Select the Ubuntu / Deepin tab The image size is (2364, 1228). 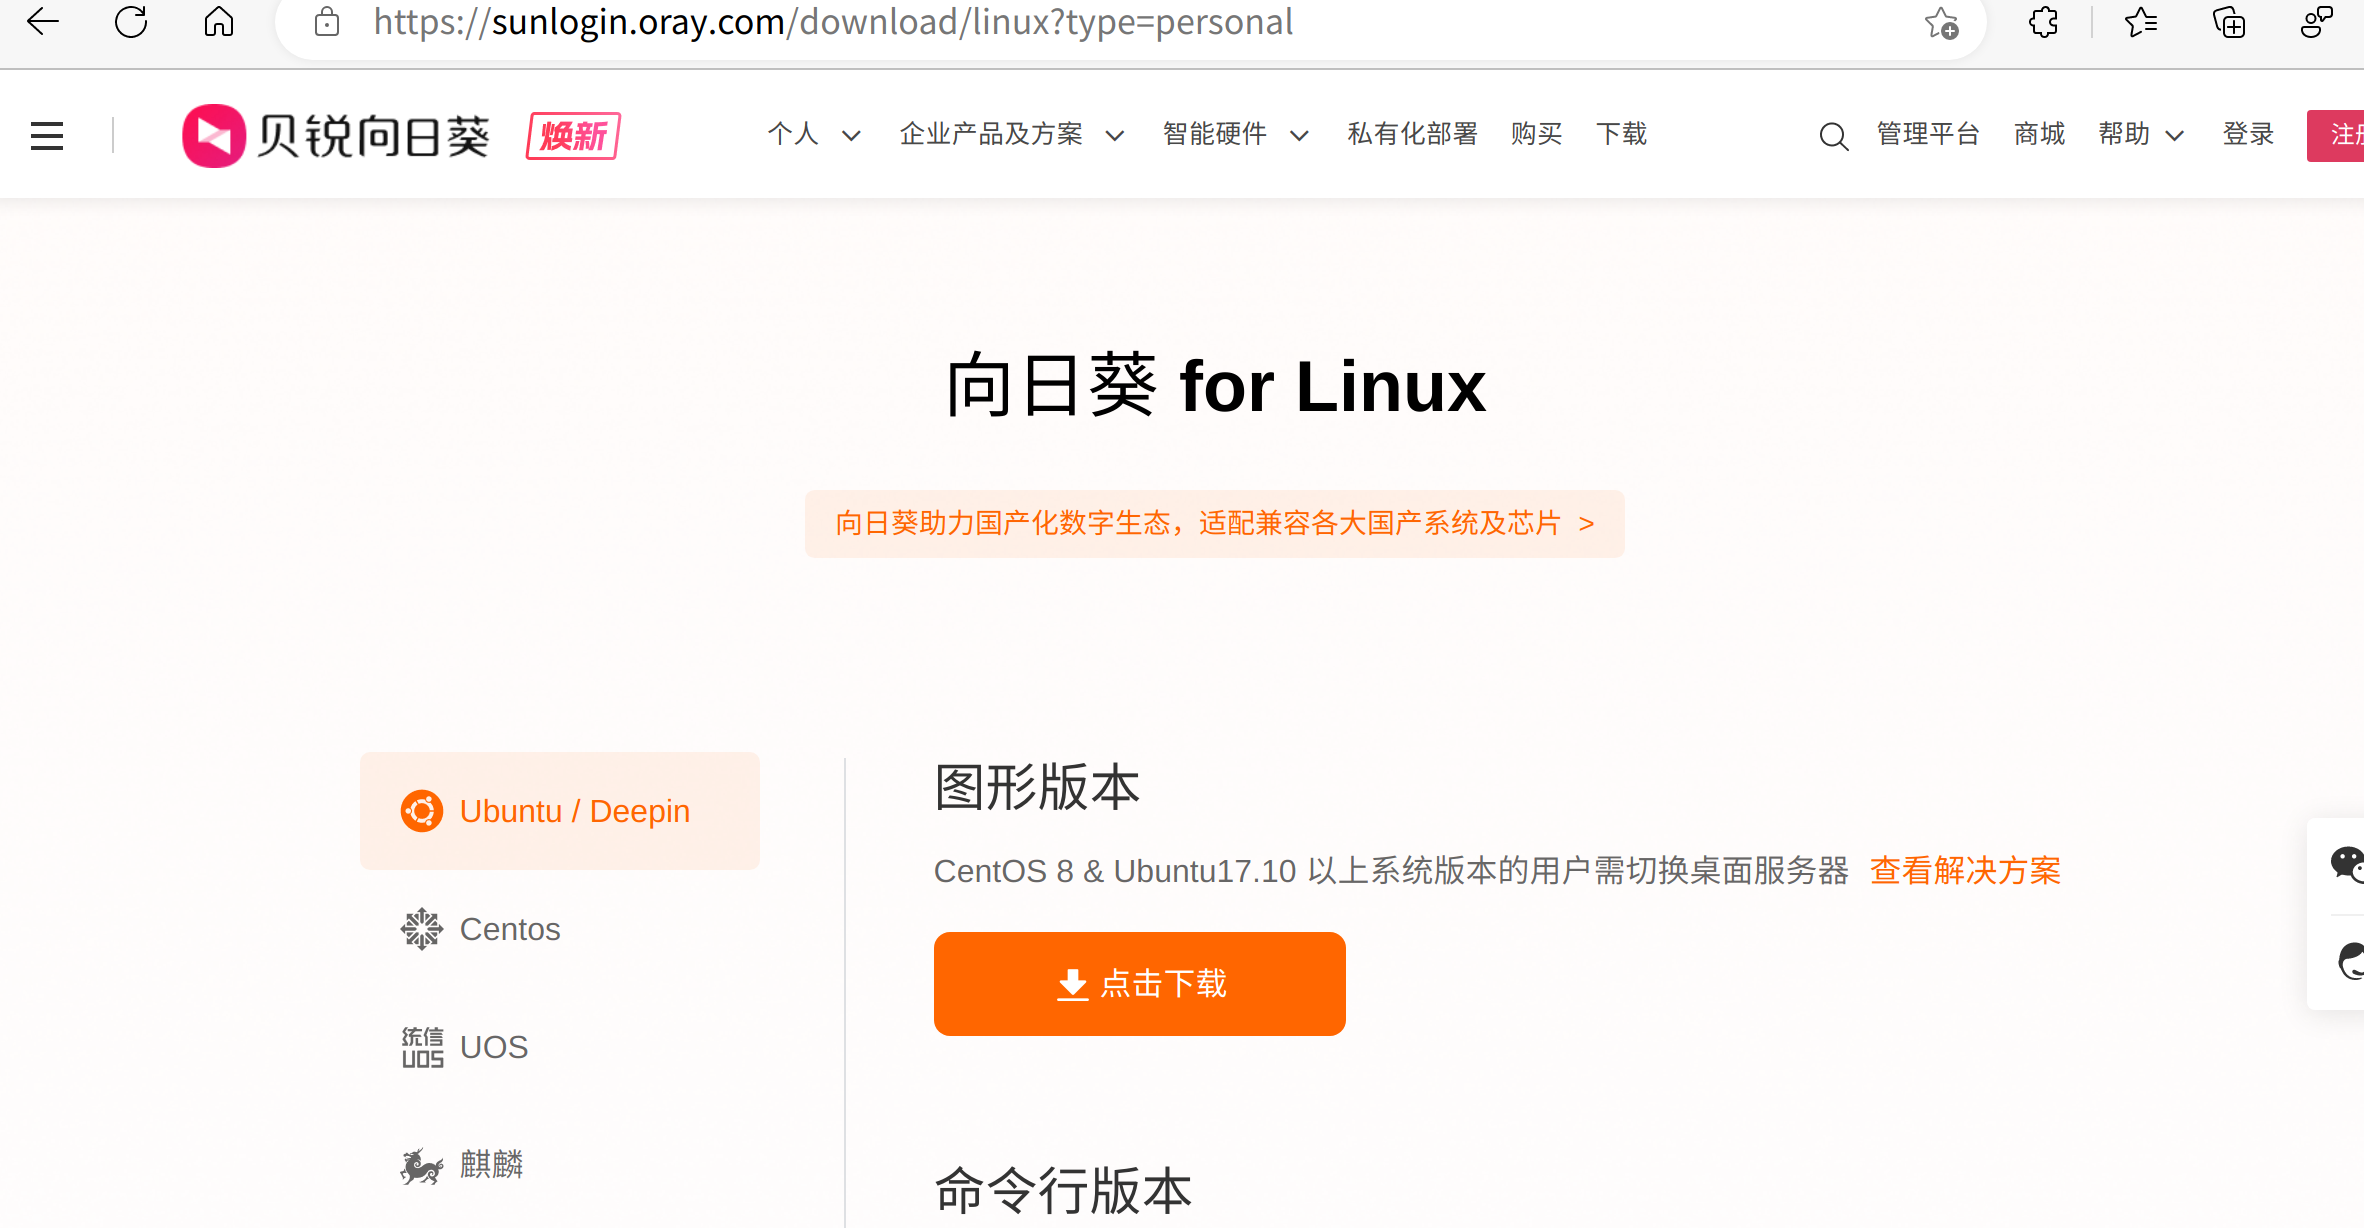[x=560, y=811]
